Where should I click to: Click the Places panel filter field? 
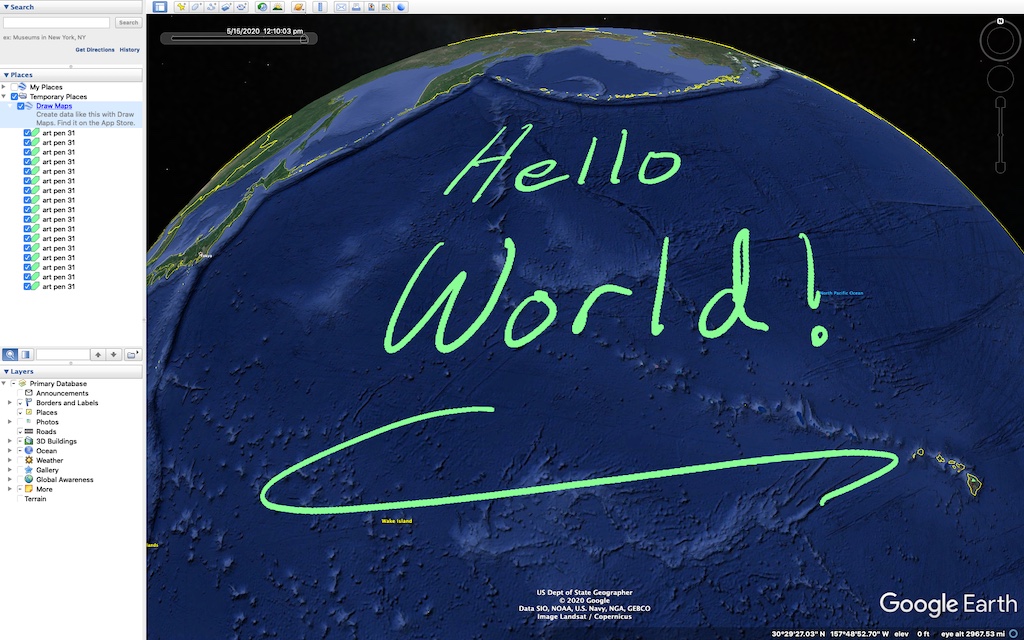pos(63,355)
